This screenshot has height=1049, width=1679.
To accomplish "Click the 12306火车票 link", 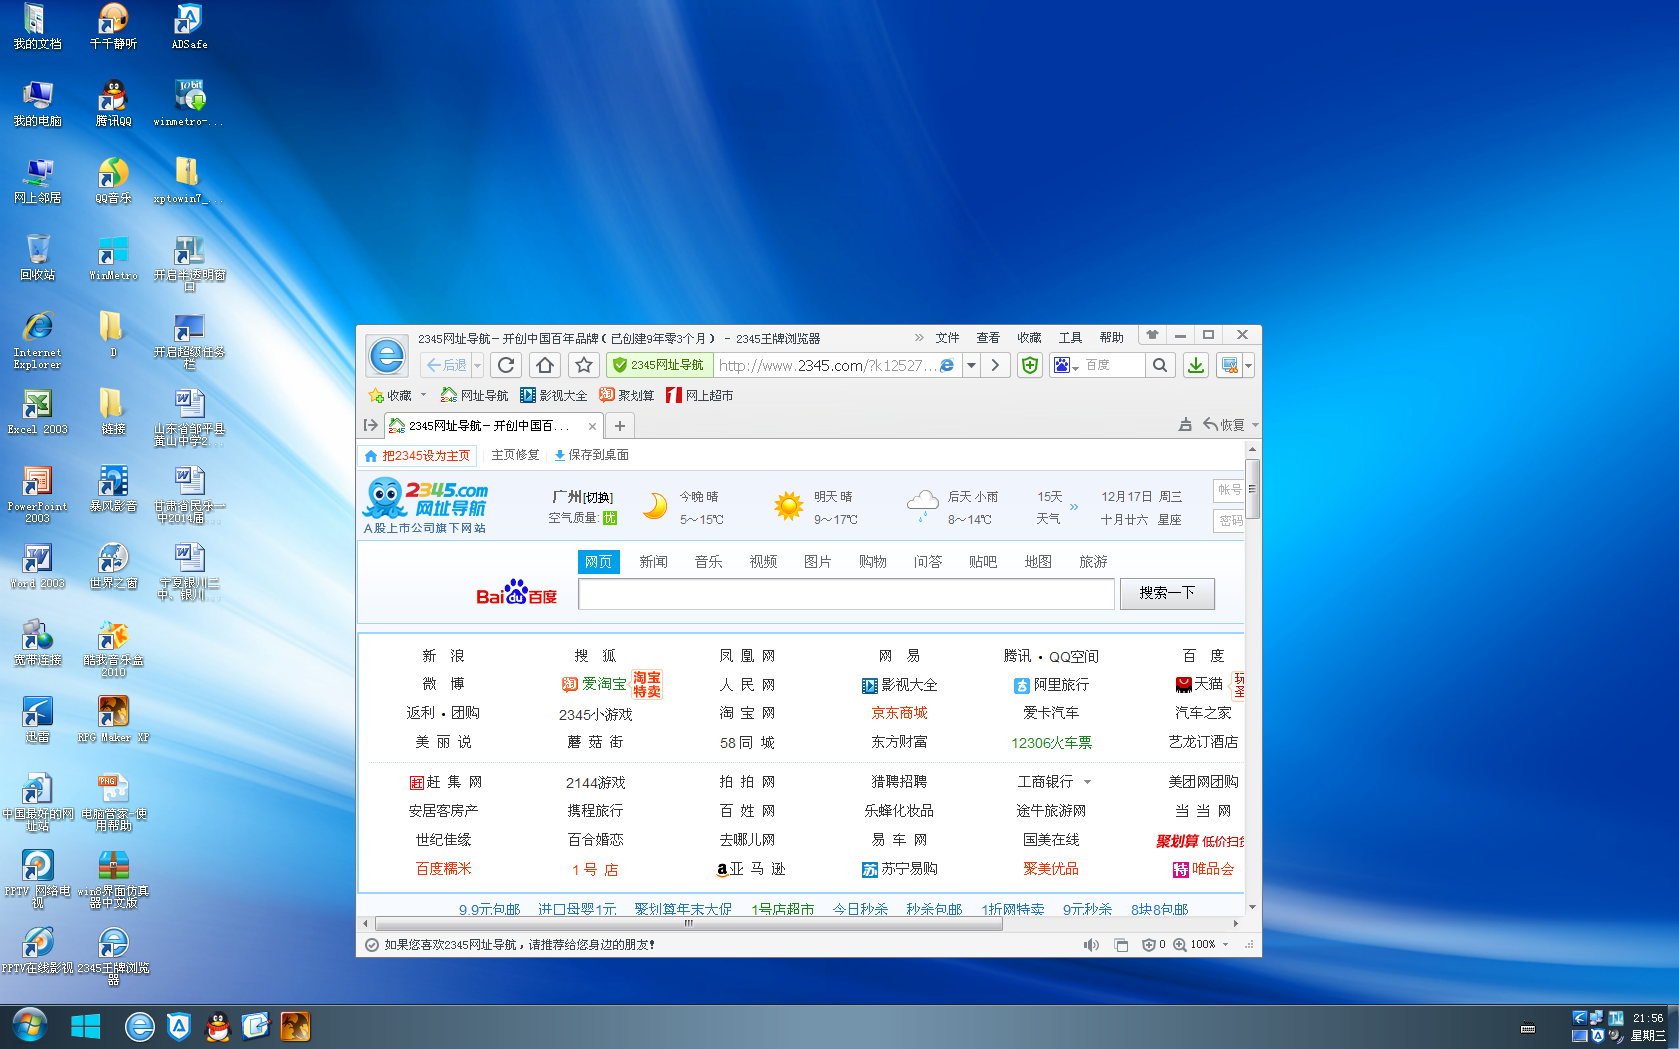I will (x=1051, y=743).
